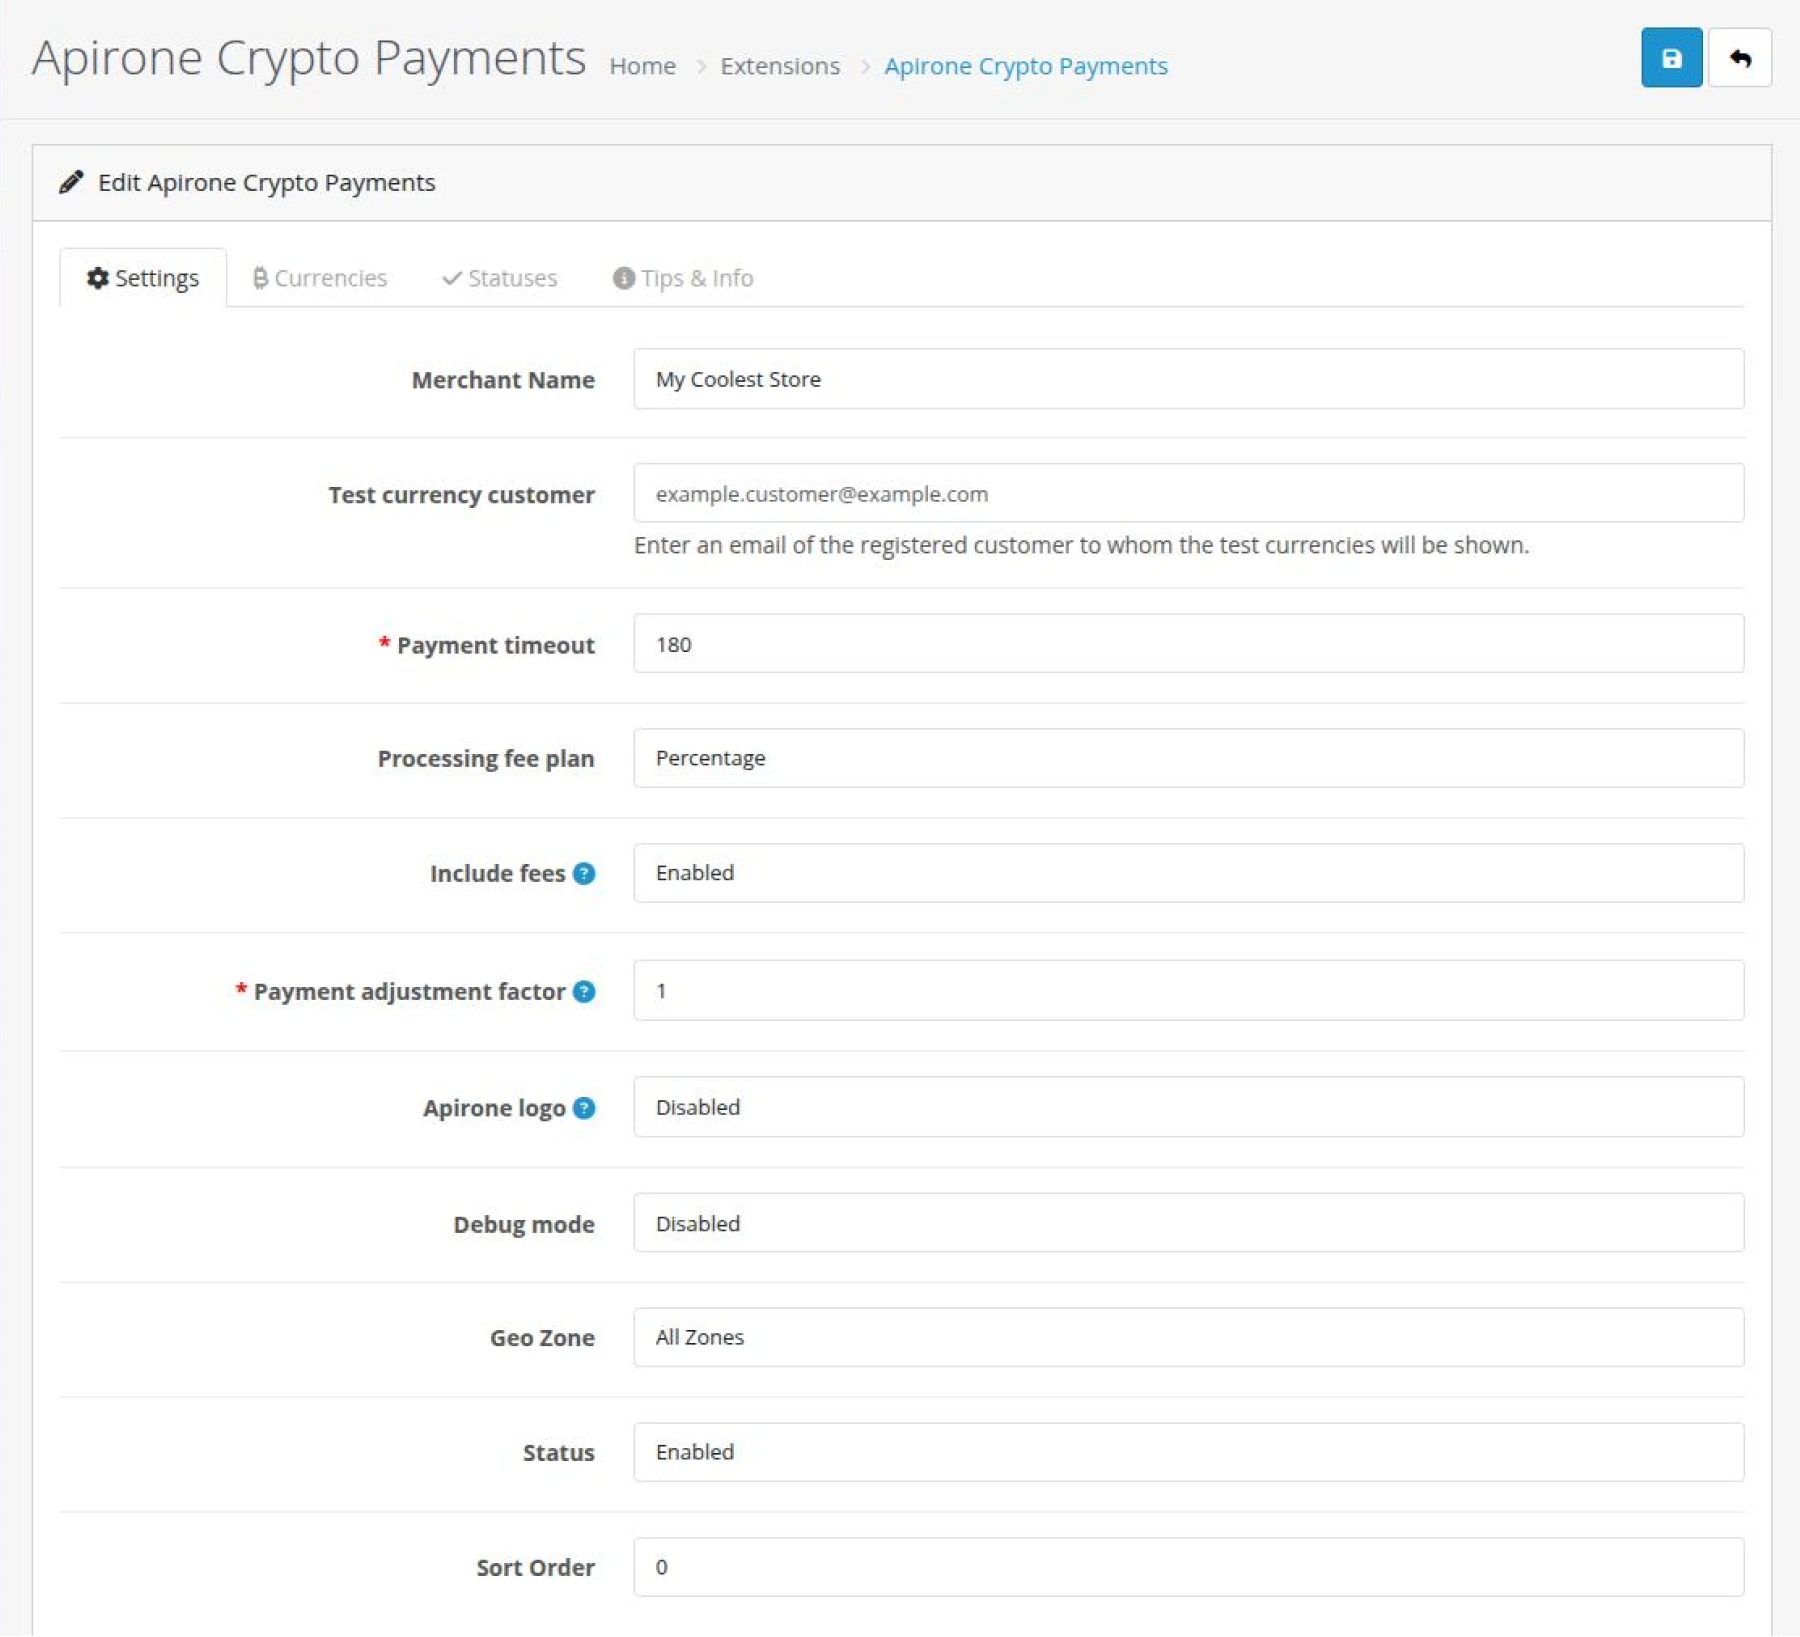This screenshot has width=1800, height=1637.
Task: Click the Merchant Name label
Action: point(503,380)
